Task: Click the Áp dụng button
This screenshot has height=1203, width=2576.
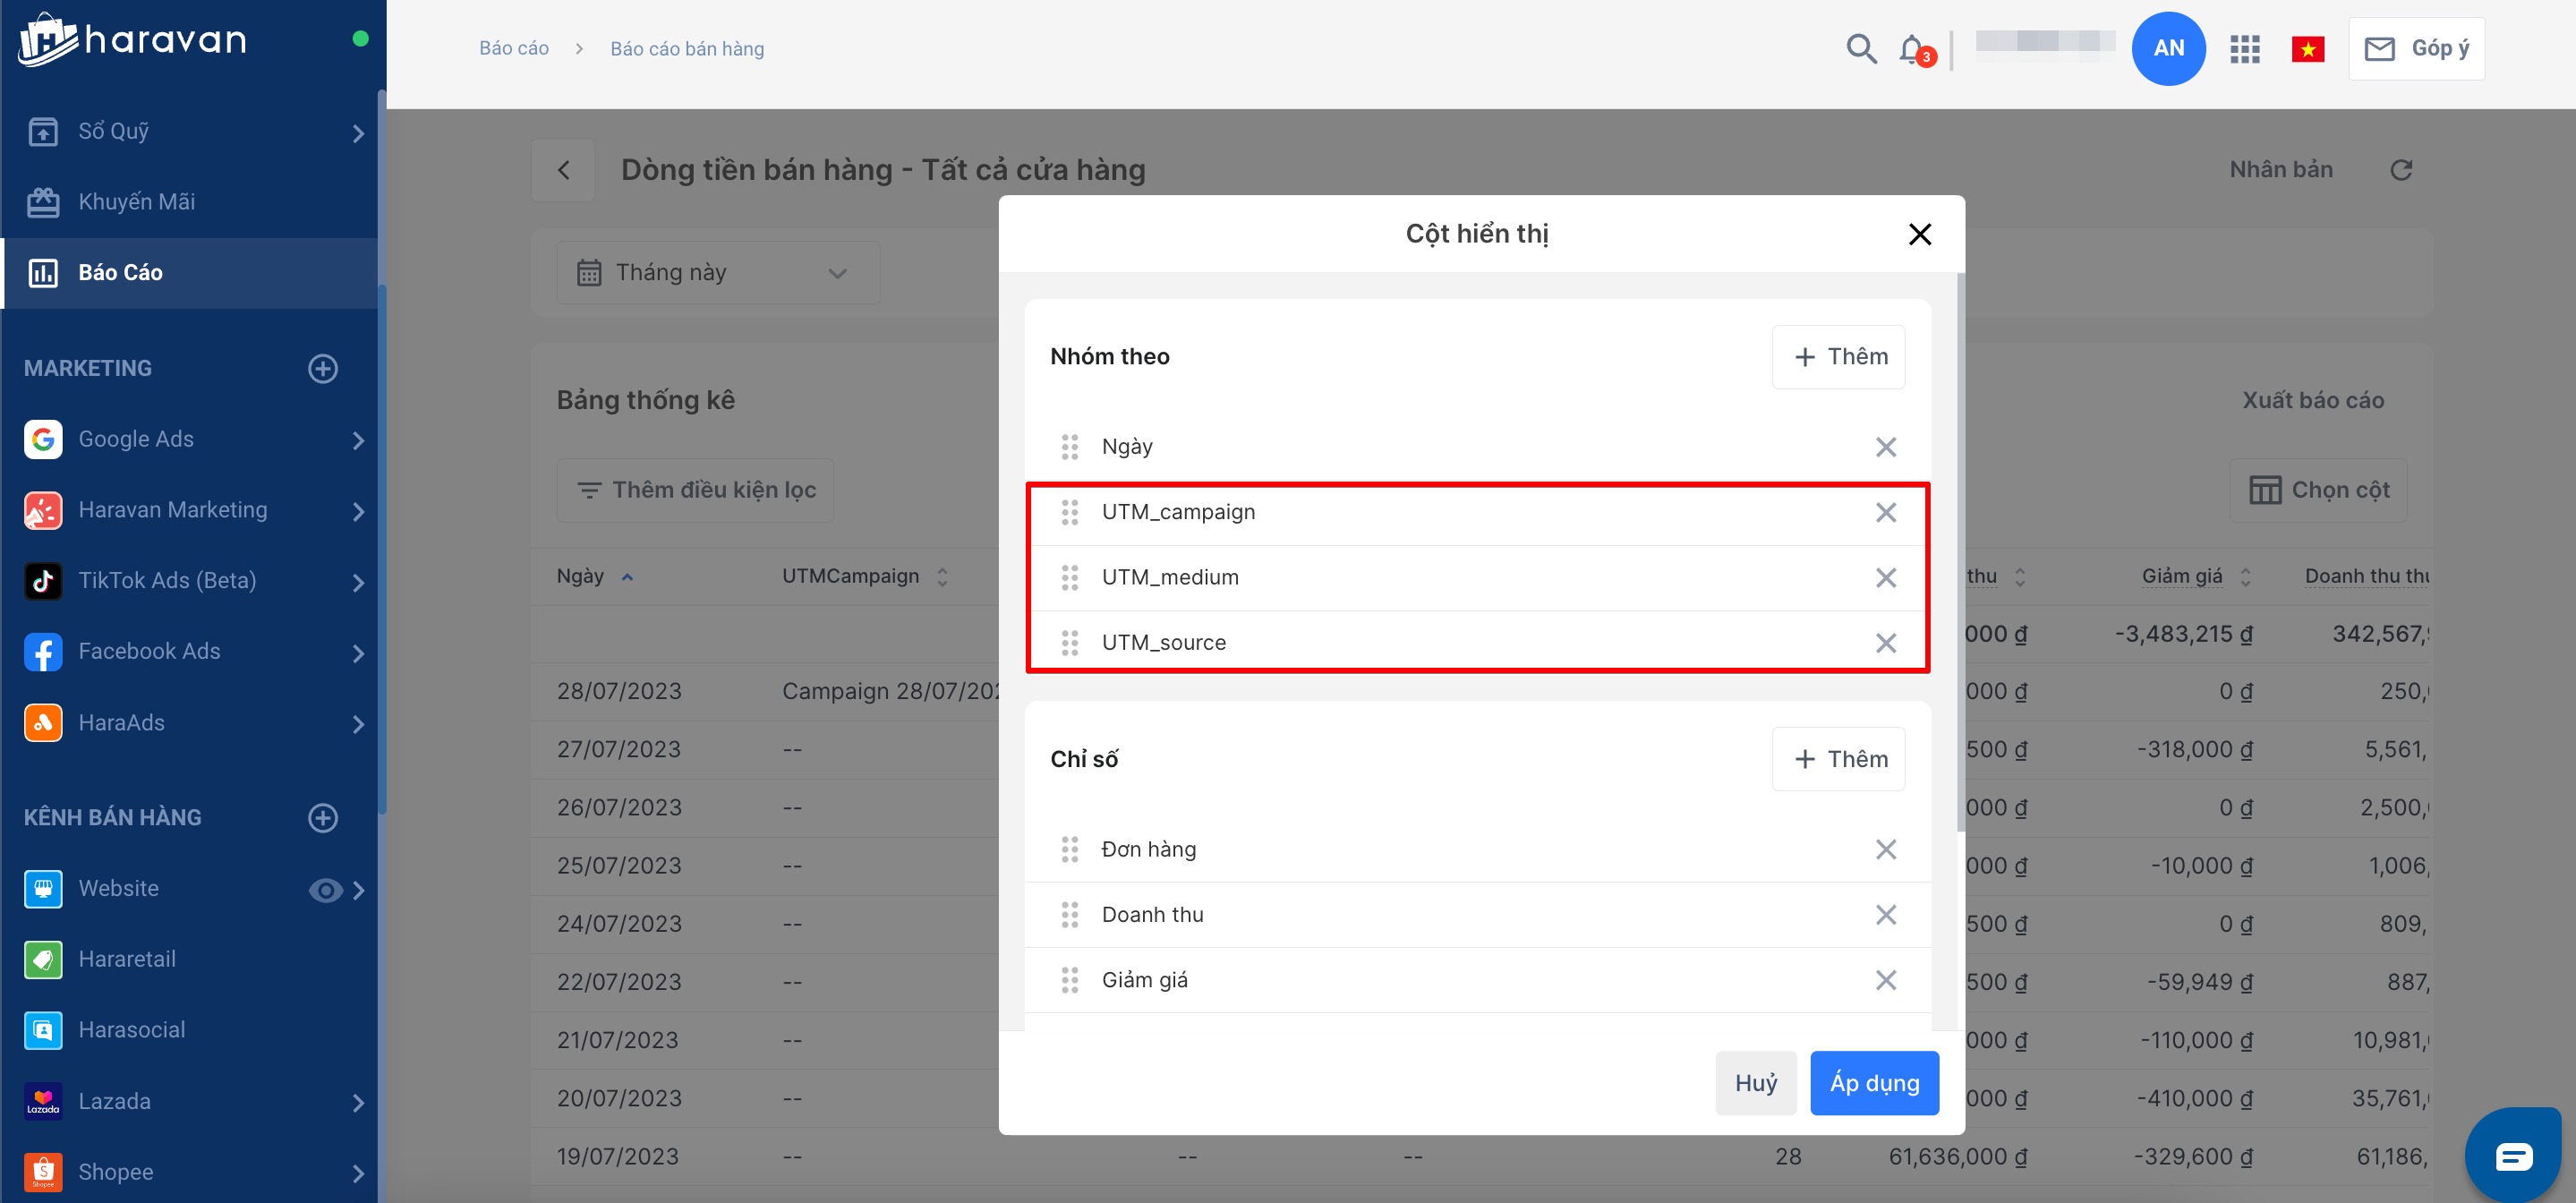Action: pos(1873,1082)
